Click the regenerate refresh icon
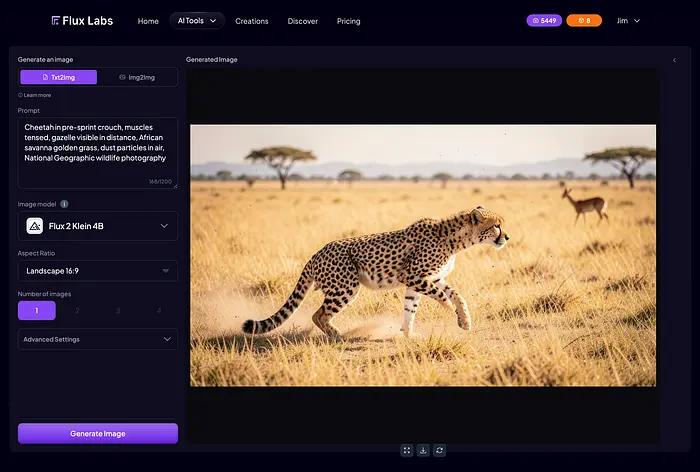Screen dimensions: 700x472 pos(439,451)
